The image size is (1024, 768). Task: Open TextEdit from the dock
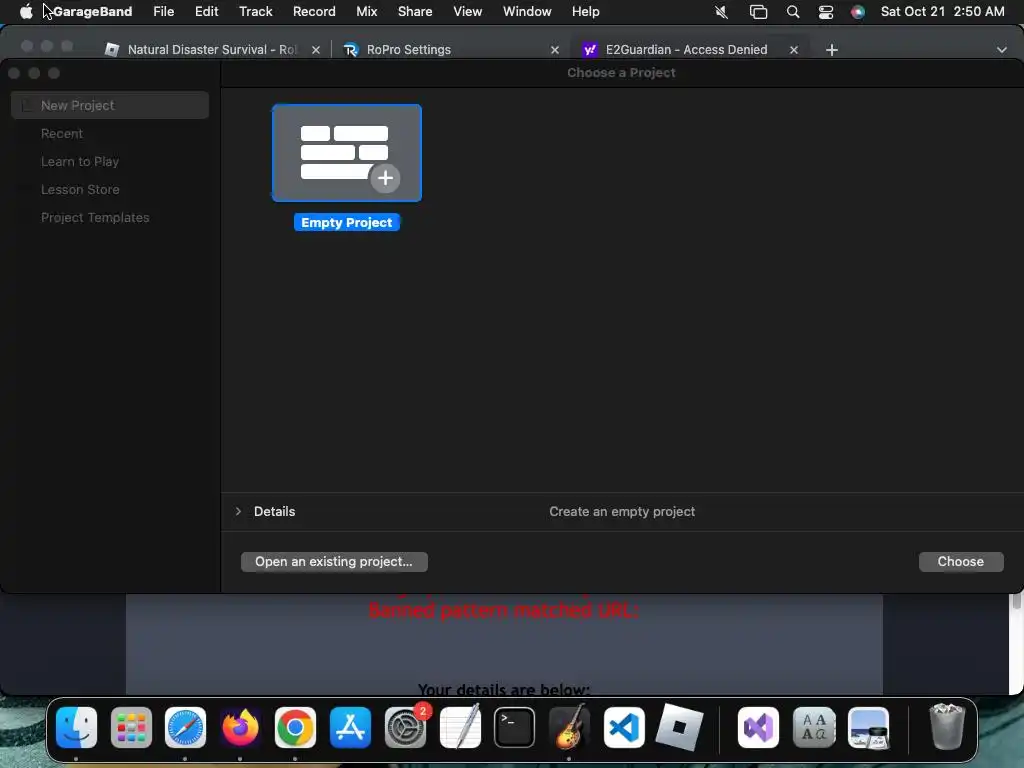(460, 728)
